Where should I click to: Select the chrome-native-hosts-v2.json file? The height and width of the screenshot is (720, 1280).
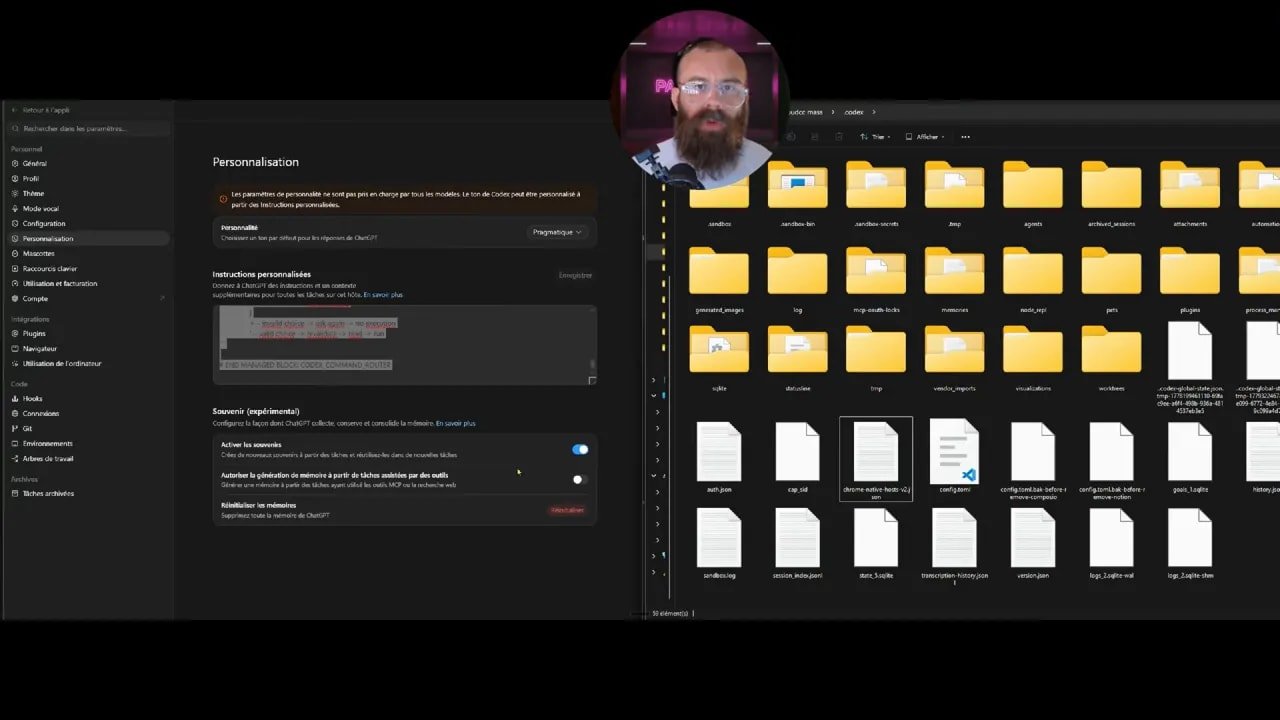pyautogui.click(x=876, y=459)
